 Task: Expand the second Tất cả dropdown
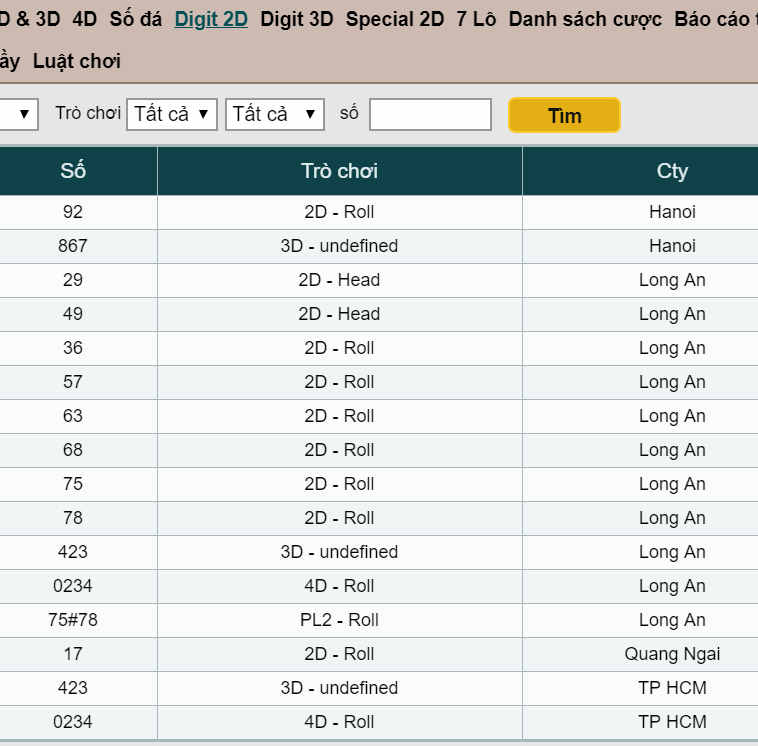click(275, 115)
